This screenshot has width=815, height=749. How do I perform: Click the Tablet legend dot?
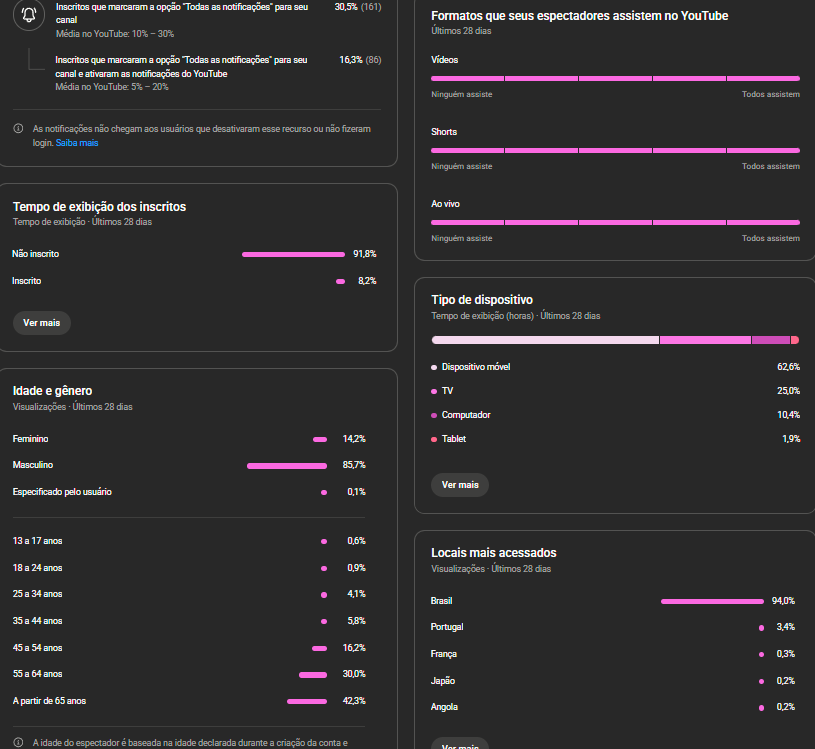(434, 439)
